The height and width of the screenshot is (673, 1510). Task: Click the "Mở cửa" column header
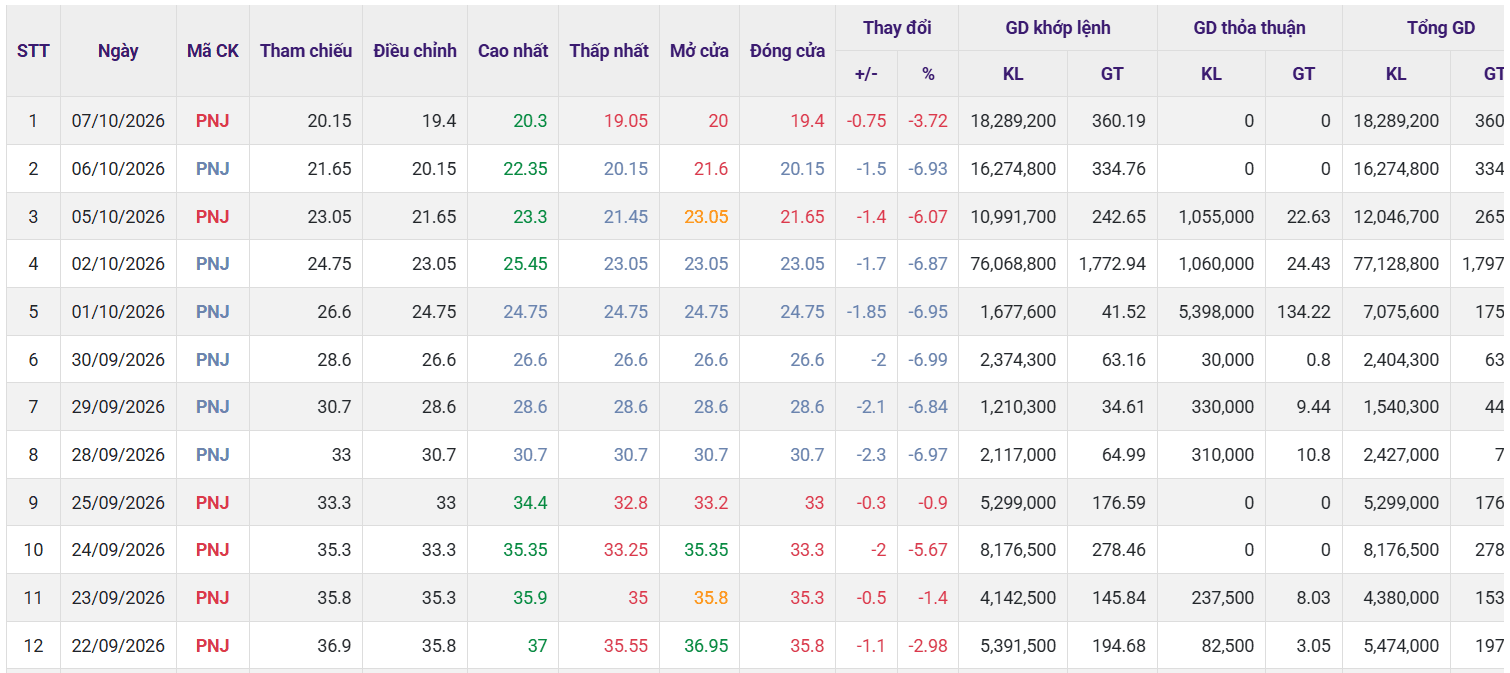click(x=699, y=51)
